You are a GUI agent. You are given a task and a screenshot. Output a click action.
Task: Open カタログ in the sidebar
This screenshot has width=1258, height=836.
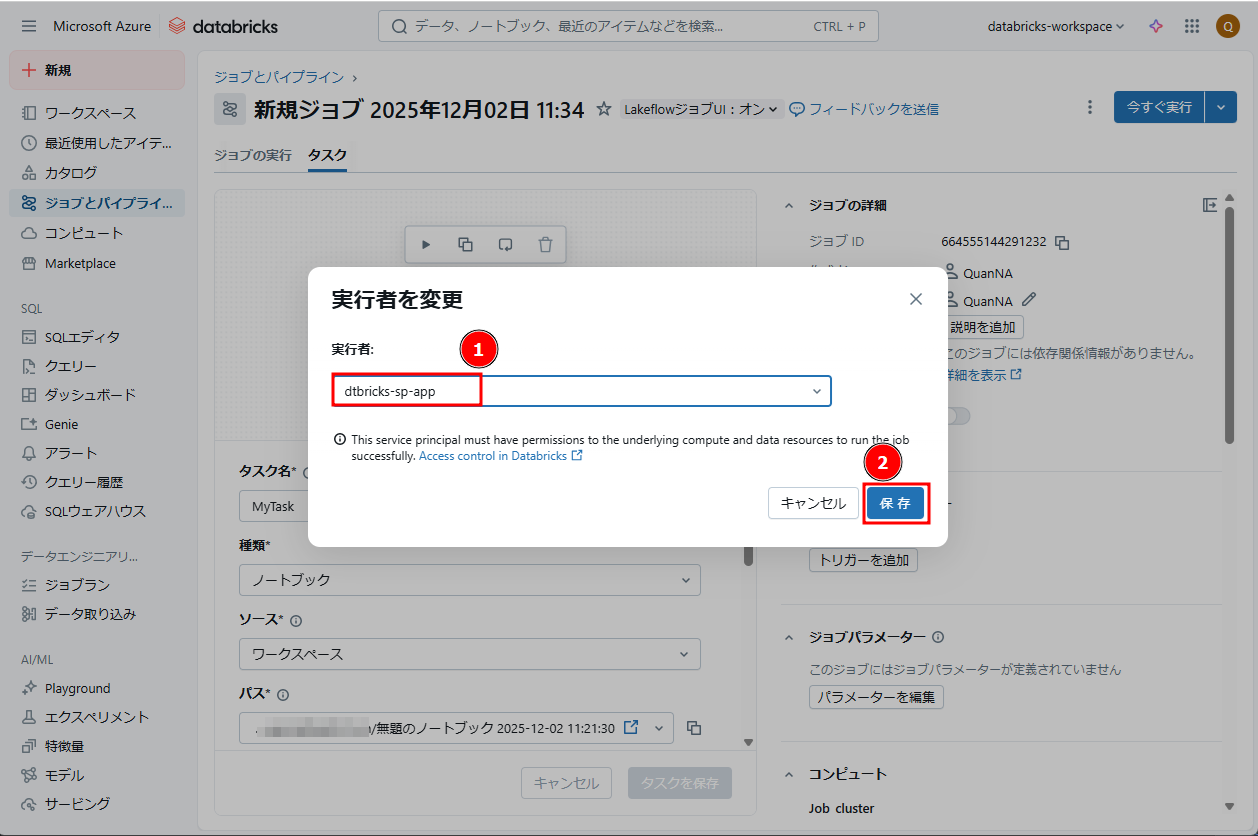pos(71,172)
